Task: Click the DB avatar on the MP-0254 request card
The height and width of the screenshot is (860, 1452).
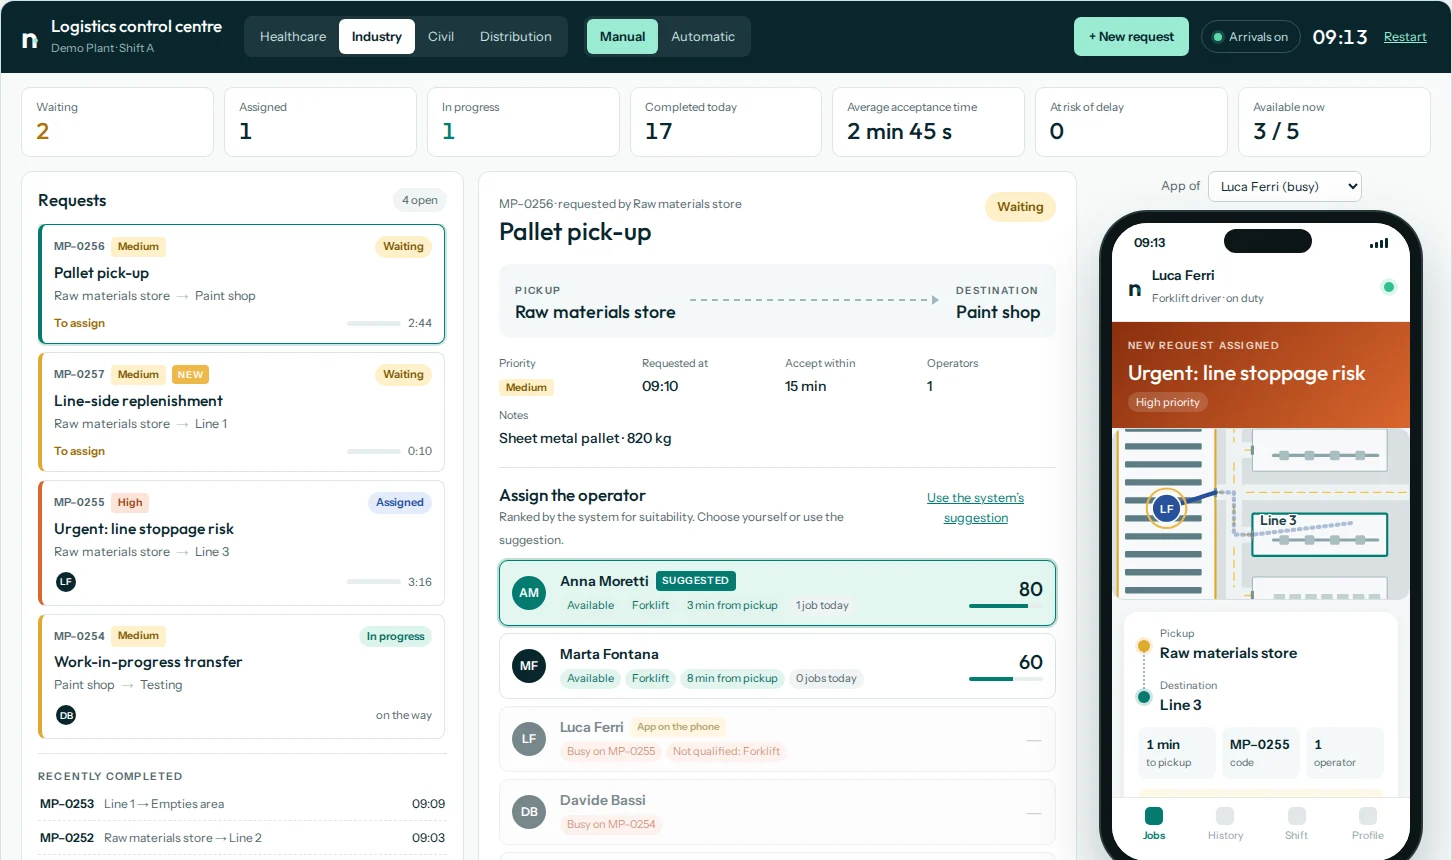Action: coord(66,715)
